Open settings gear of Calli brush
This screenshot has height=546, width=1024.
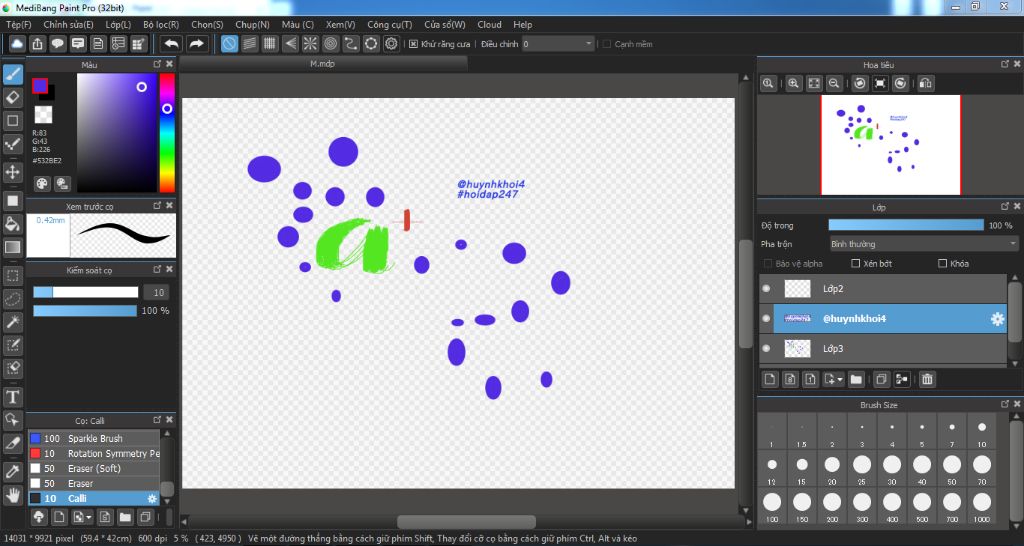coord(152,498)
